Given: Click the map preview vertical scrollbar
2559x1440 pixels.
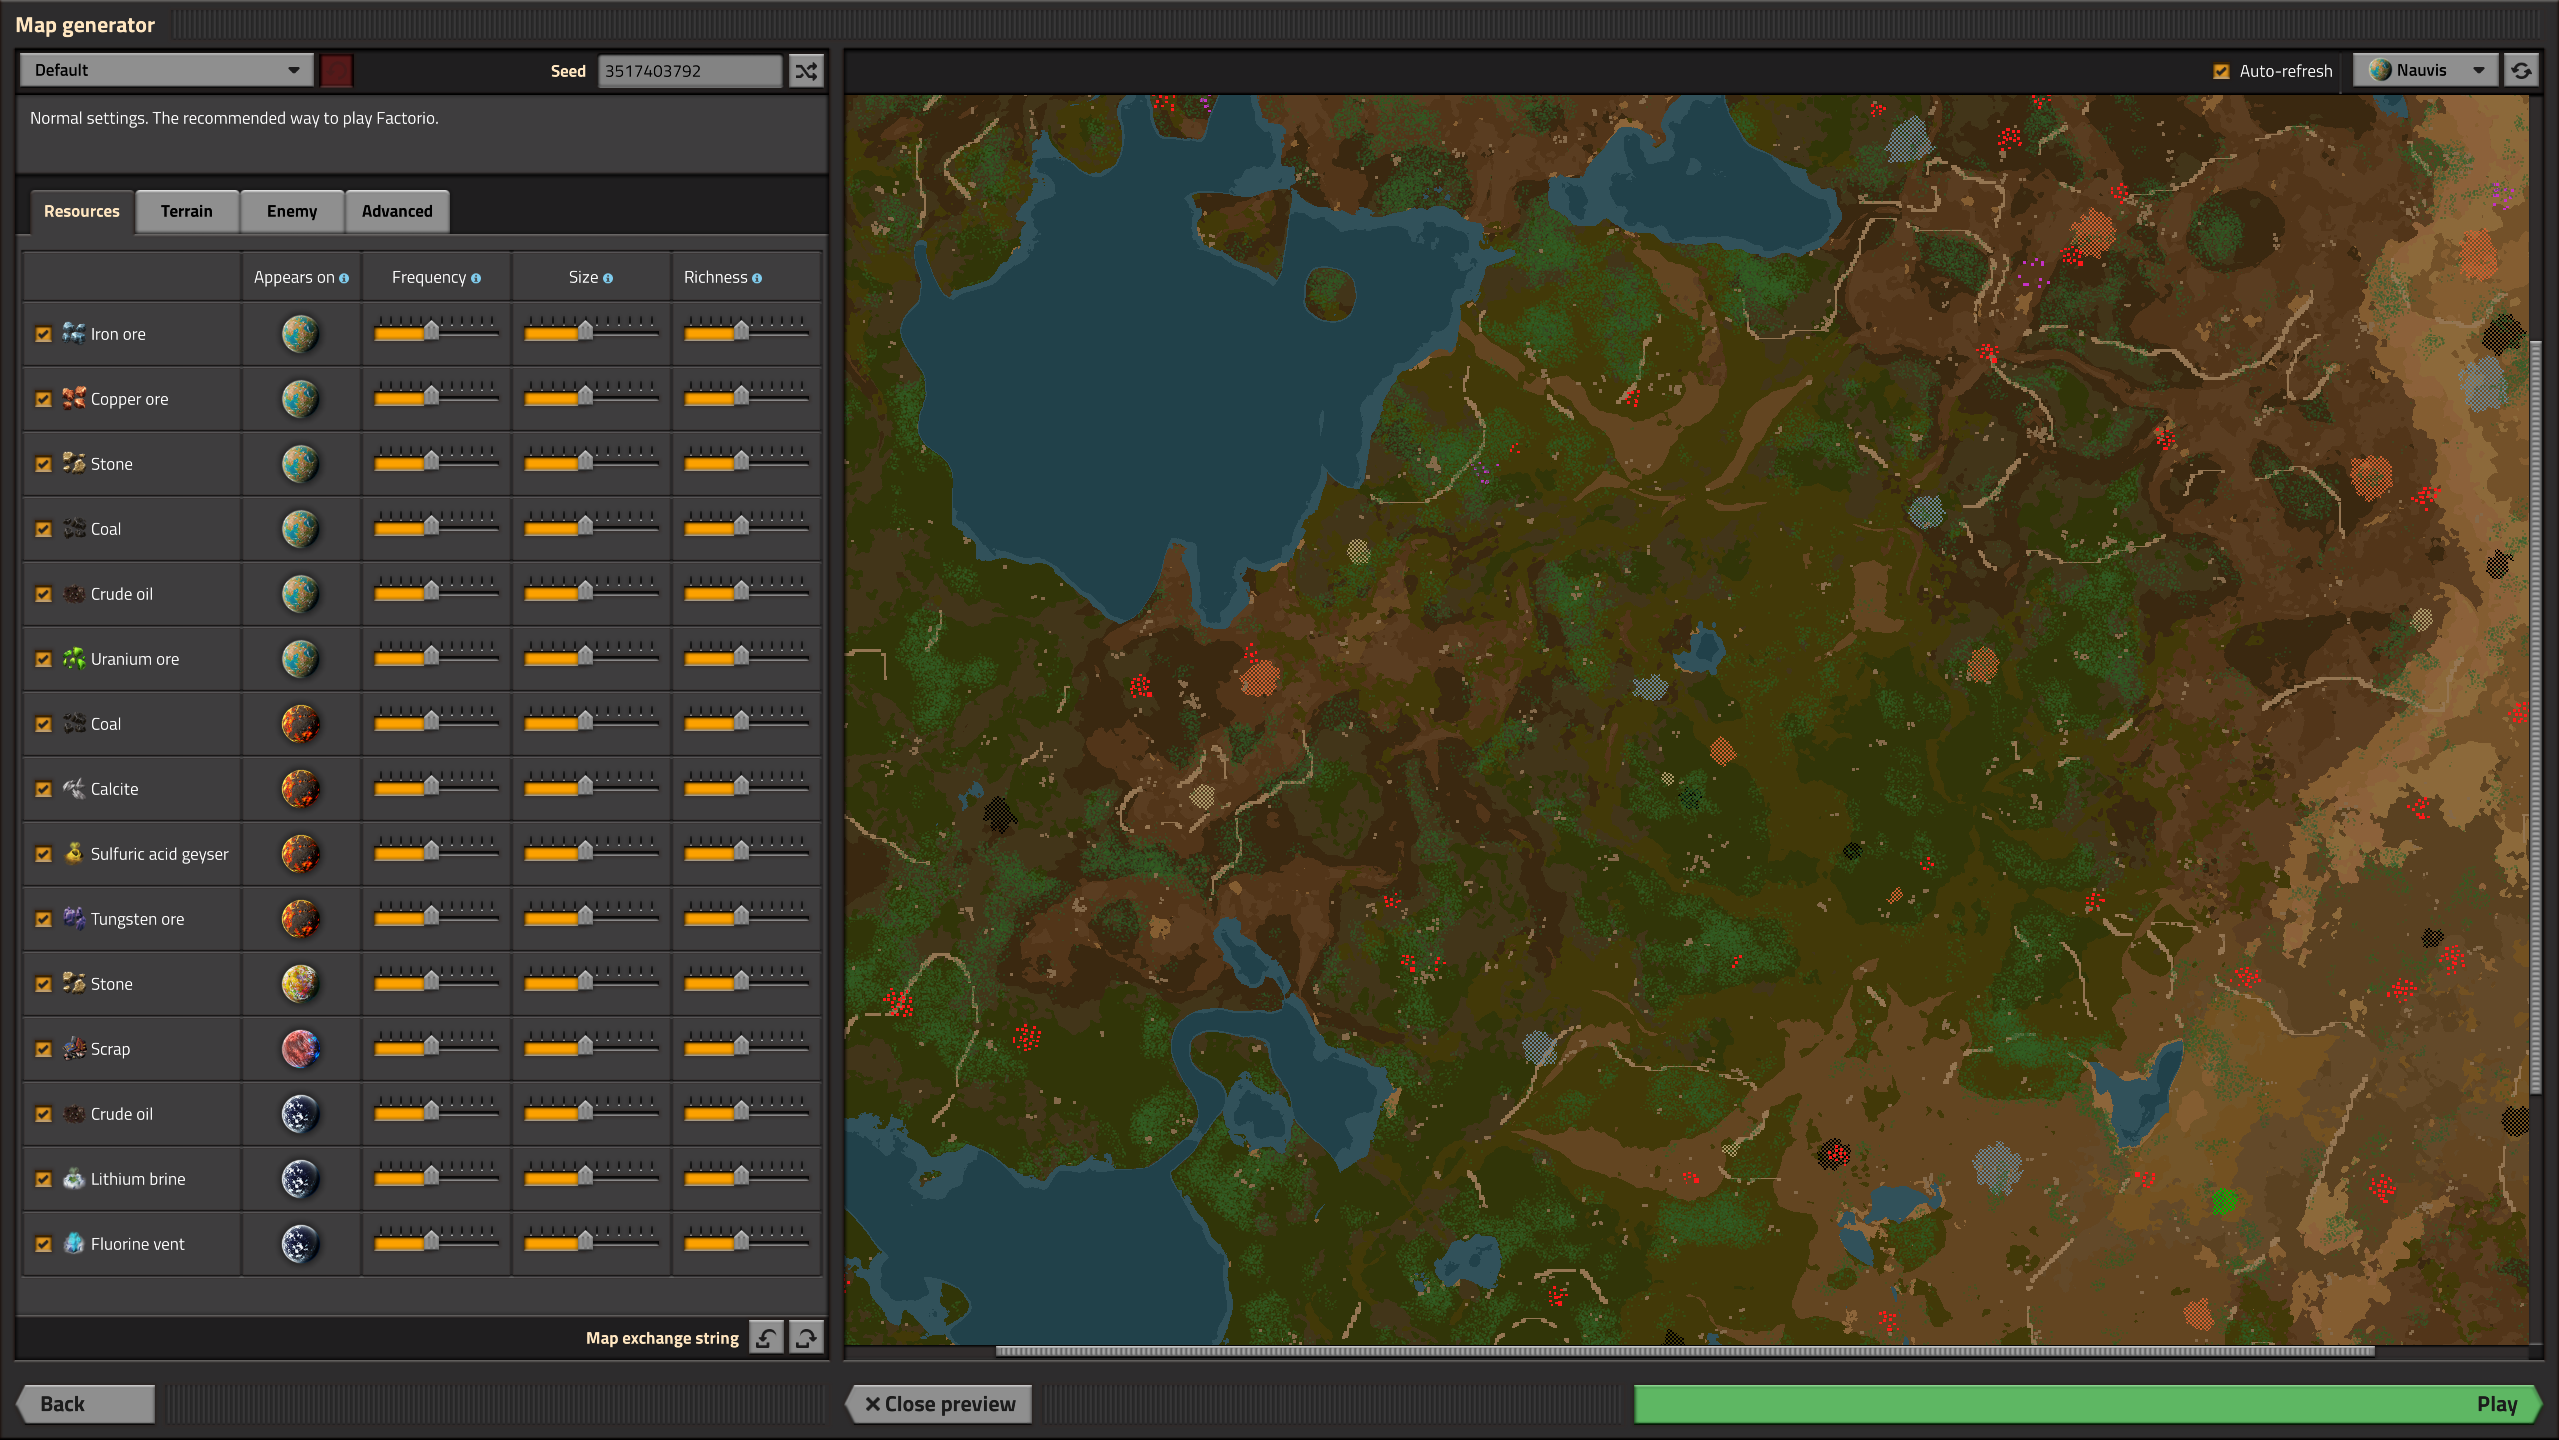Looking at the screenshot, I should coord(2536,717).
